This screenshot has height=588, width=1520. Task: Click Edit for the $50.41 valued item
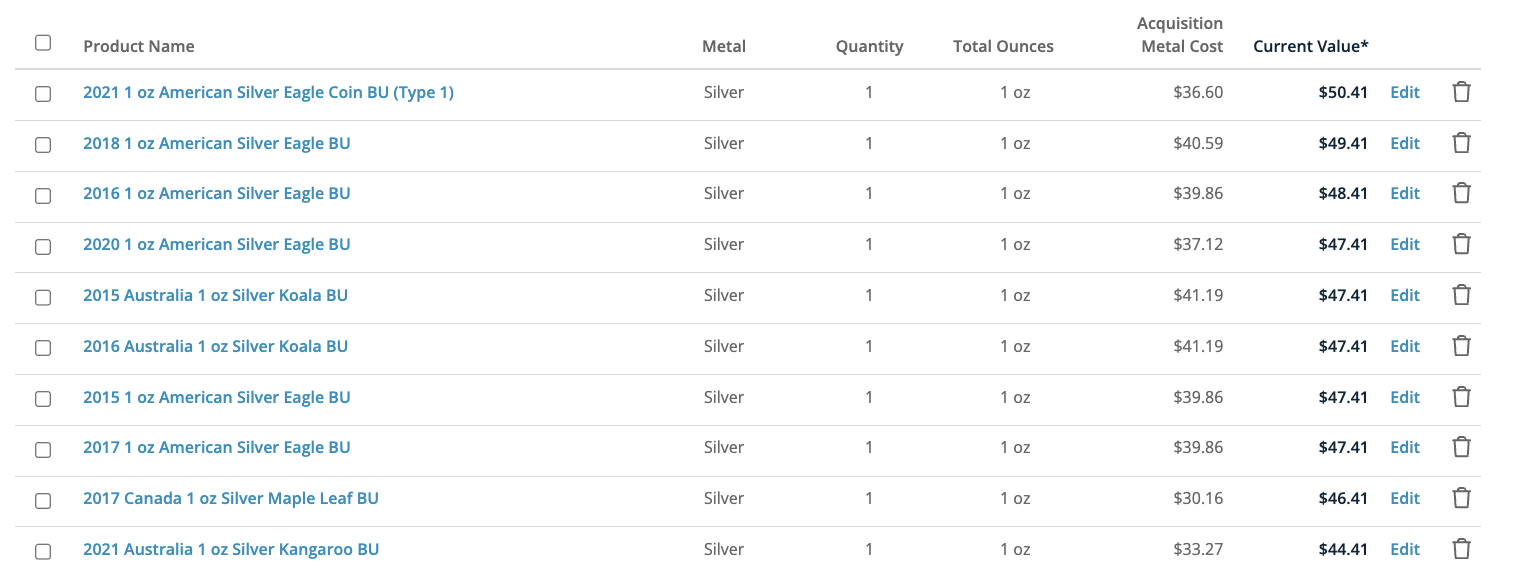(x=1405, y=93)
